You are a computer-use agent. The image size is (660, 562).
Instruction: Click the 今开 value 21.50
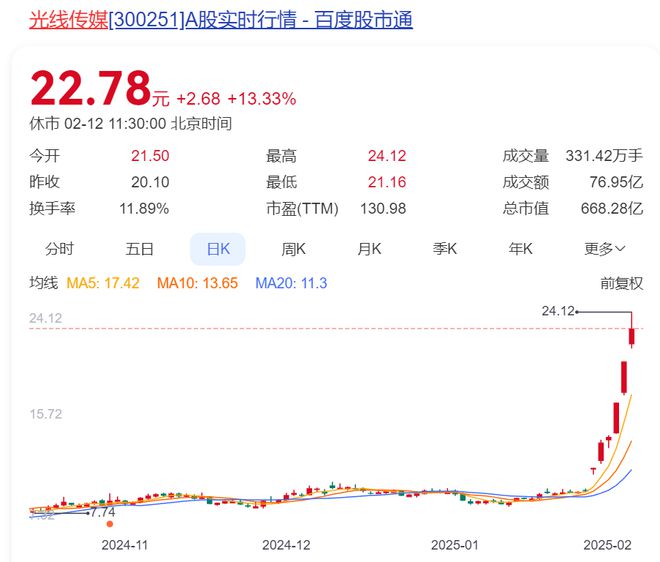[x=150, y=156]
